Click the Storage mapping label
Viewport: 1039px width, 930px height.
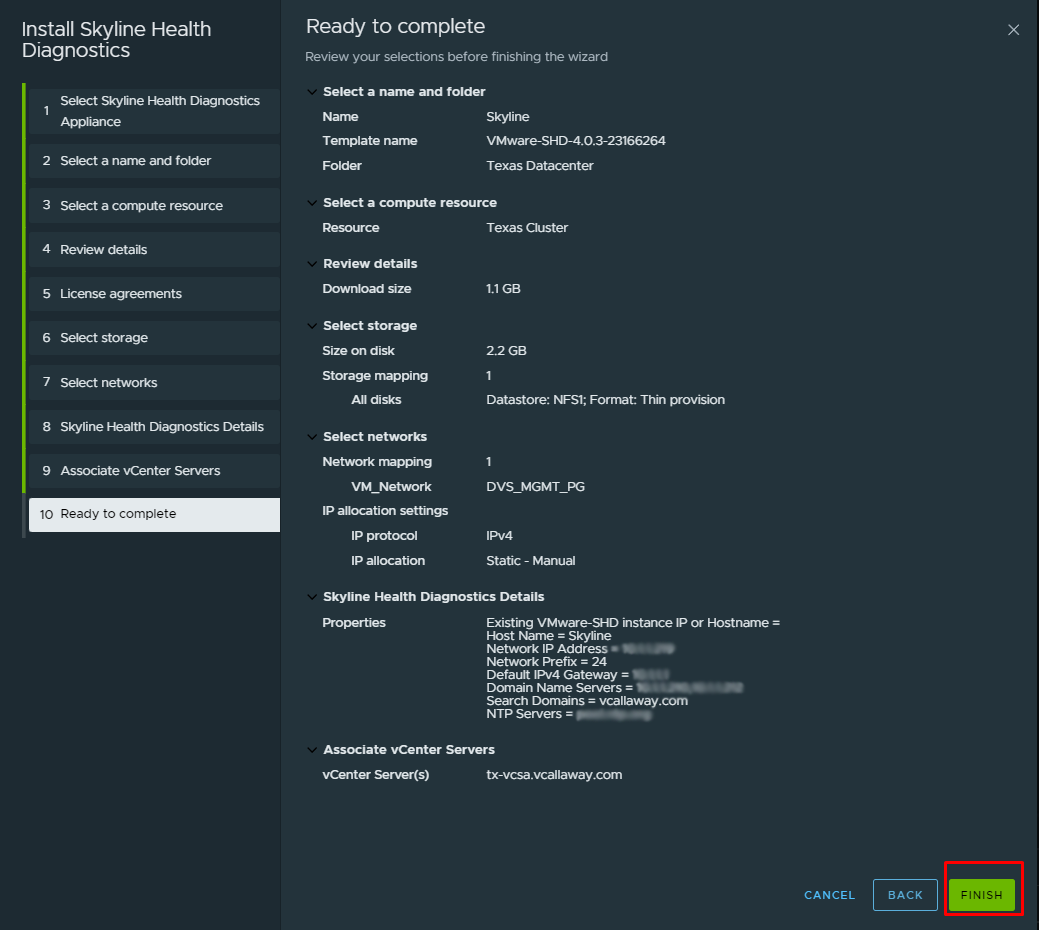click(x=375, y=376)
